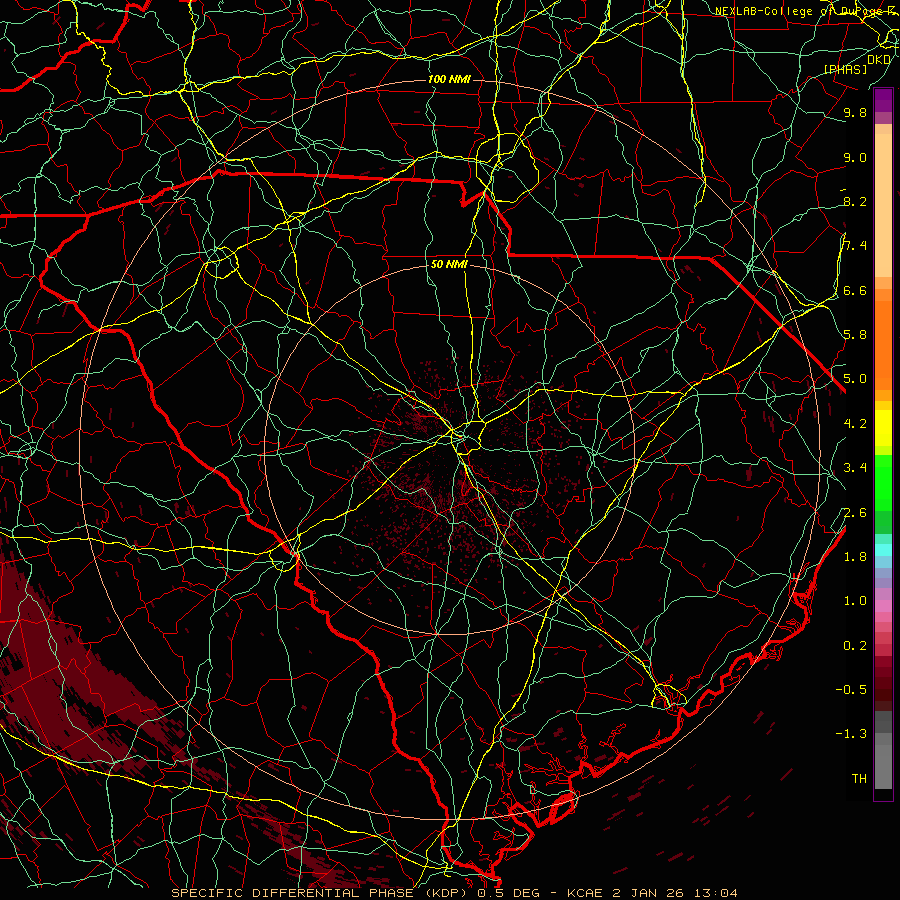The width and height of the screenshot is (900, 900).
Task: Click the yellow segment of the color scale
Action: 883,428
